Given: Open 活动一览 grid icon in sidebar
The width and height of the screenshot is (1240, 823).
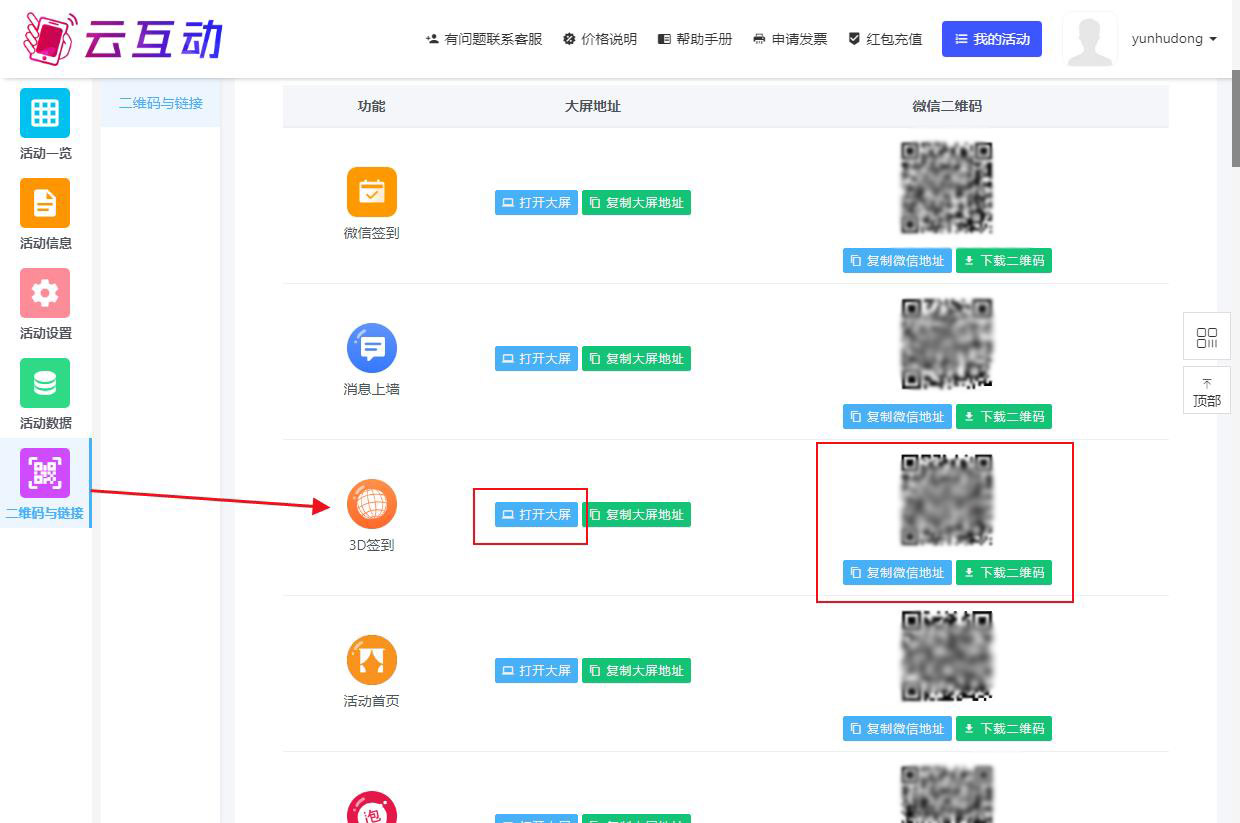Looking at the screenshot, I should point(45,113).
